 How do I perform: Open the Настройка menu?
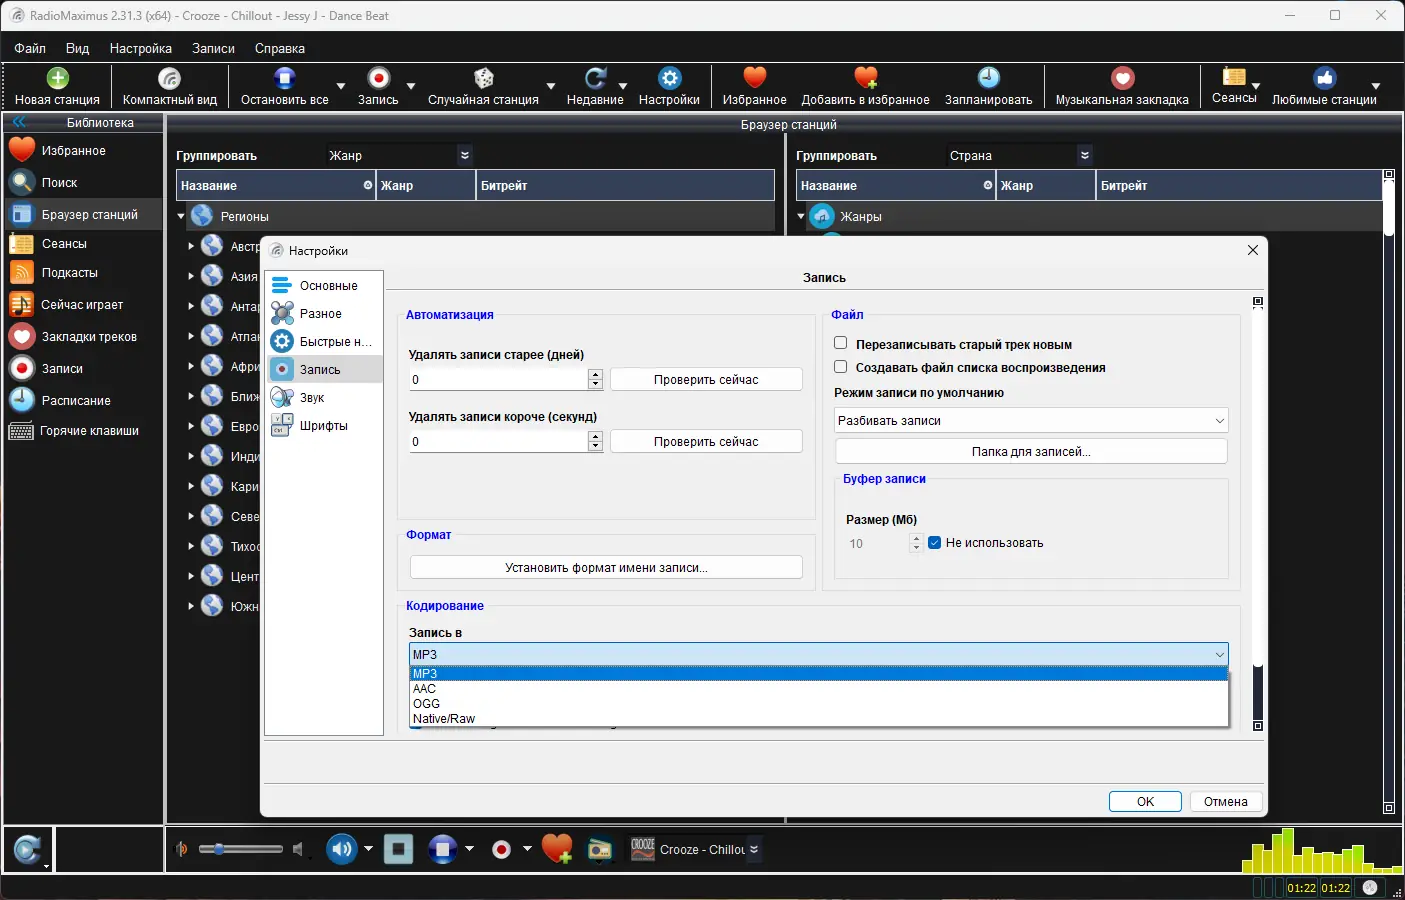(x=141, y=48)
